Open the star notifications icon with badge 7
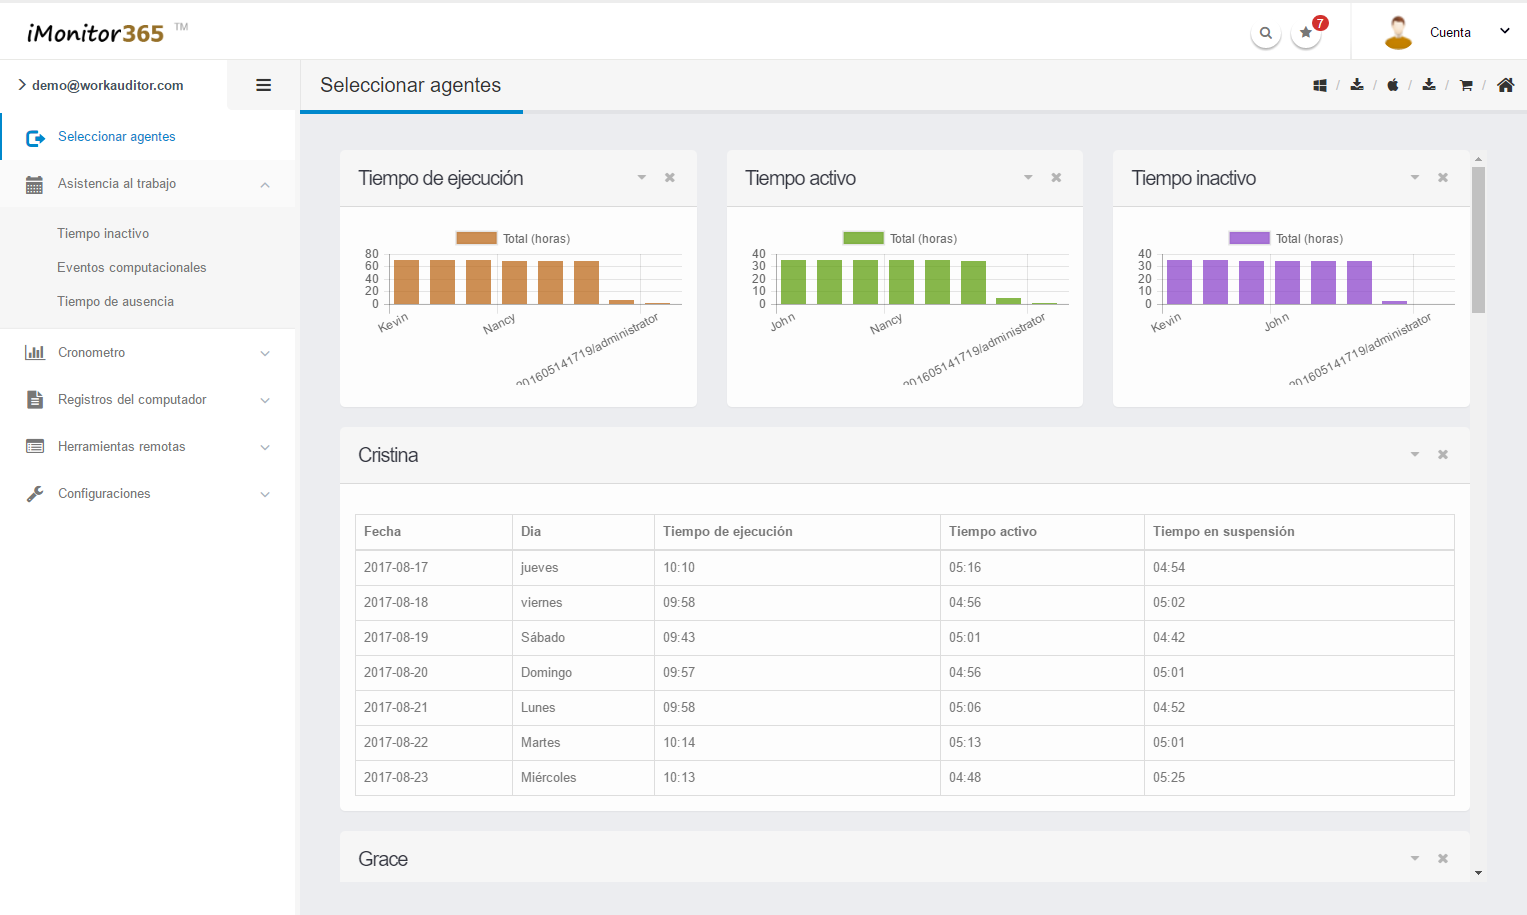 coord(1306,33)
